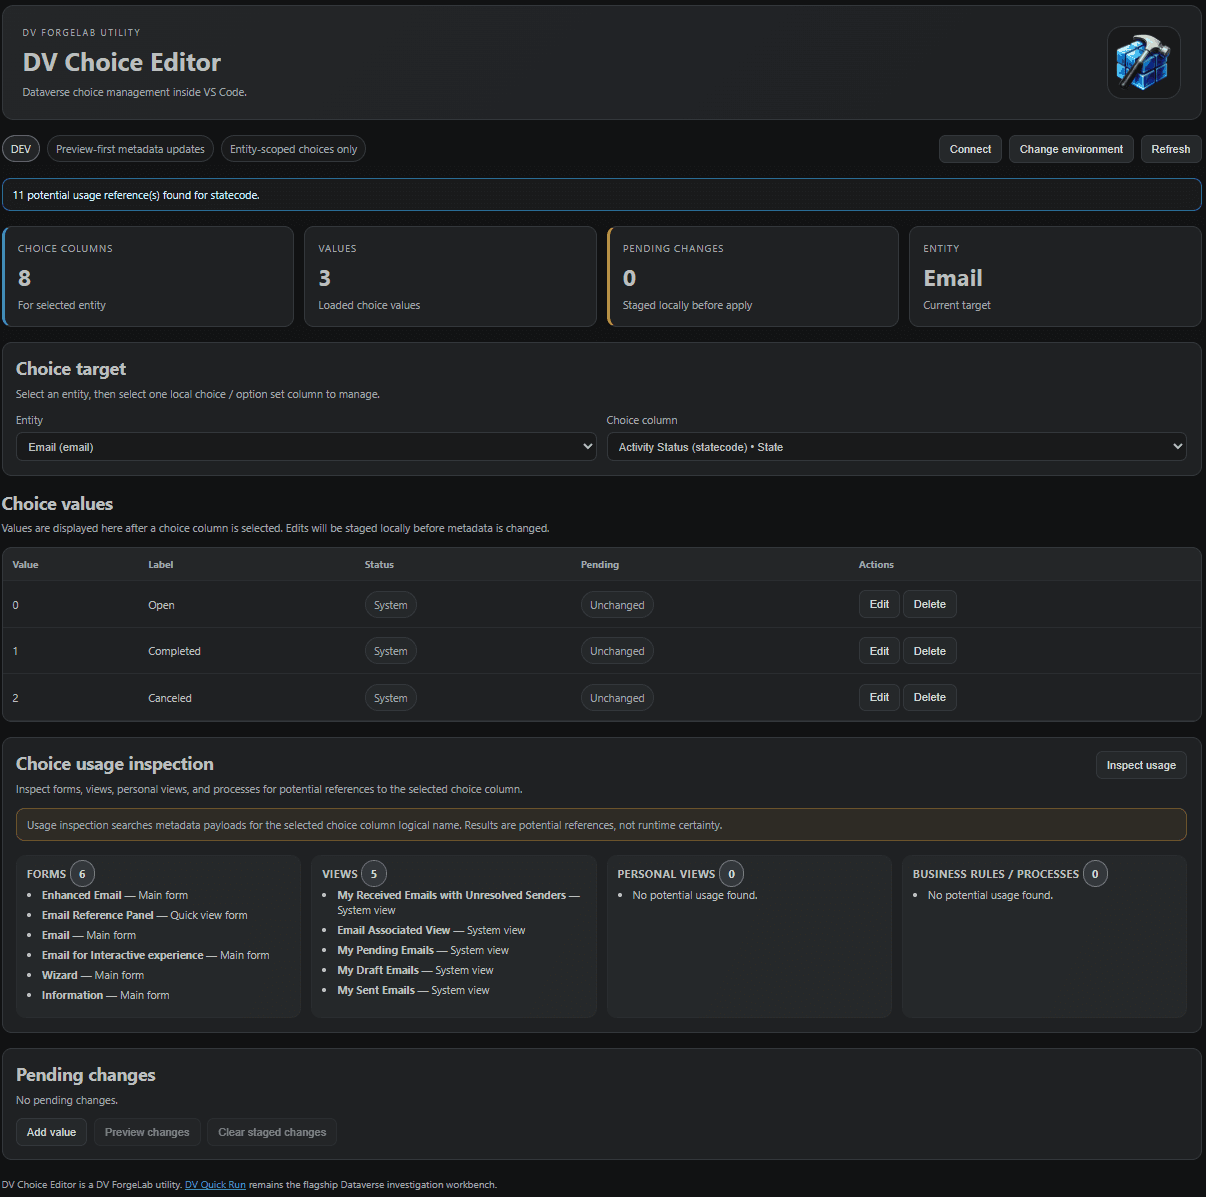
Task: Run Inspect usage for selected column
Action: click(x=1141, y=765)
